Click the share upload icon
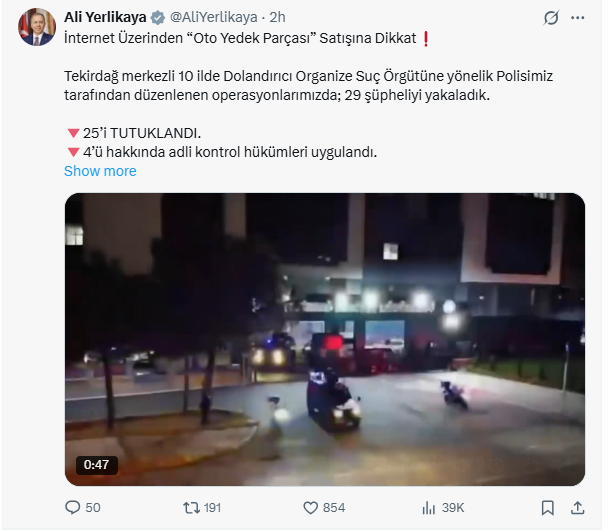 pyautogui.click(x=578, y=508)
